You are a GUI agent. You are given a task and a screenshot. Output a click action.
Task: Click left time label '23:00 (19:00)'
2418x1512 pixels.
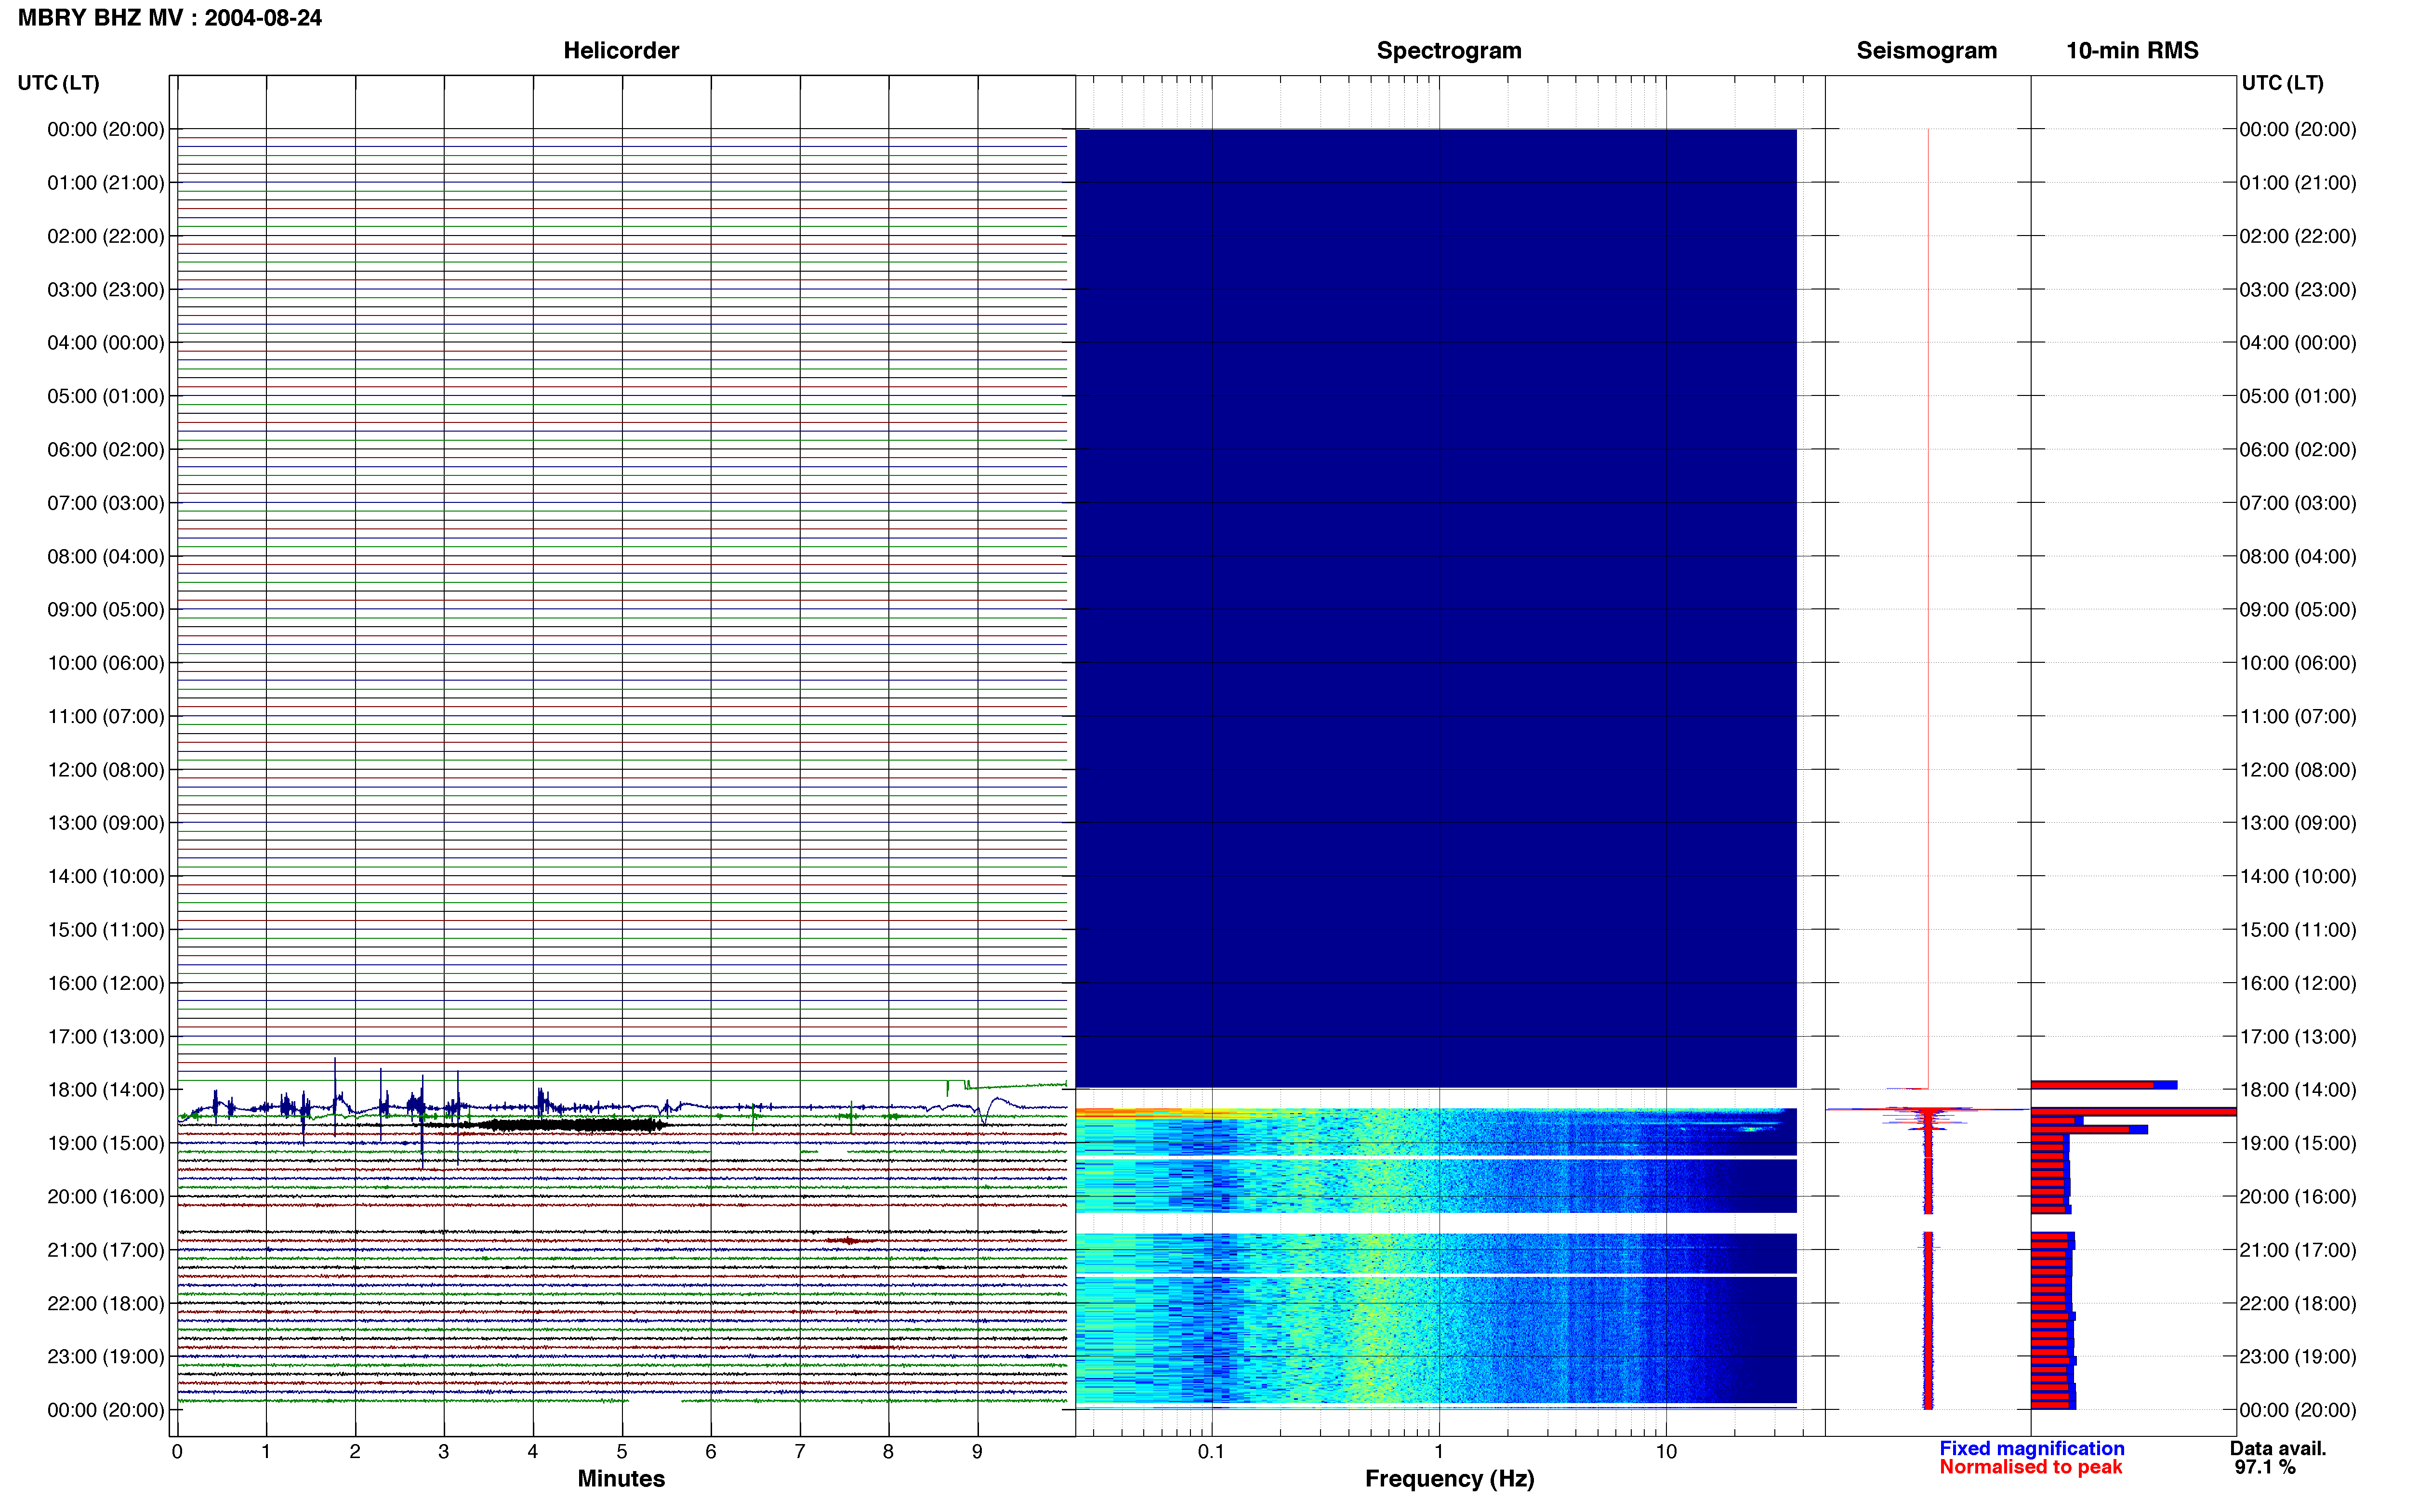click(x=106, y=1357)
